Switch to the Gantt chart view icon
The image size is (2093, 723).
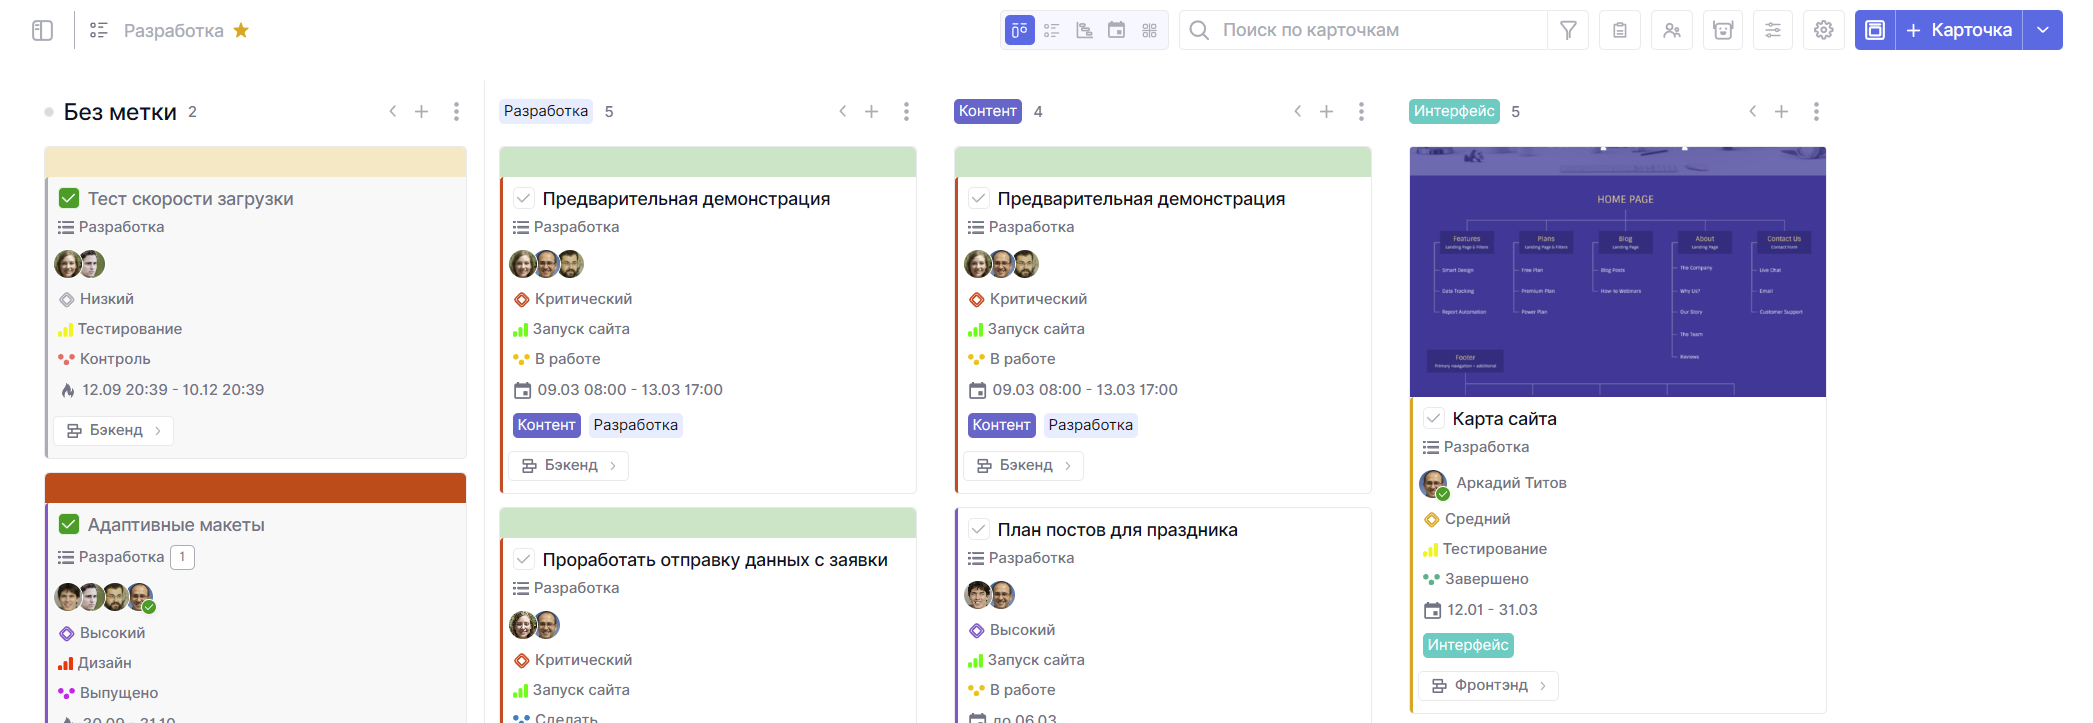(x=1084, y=31)
